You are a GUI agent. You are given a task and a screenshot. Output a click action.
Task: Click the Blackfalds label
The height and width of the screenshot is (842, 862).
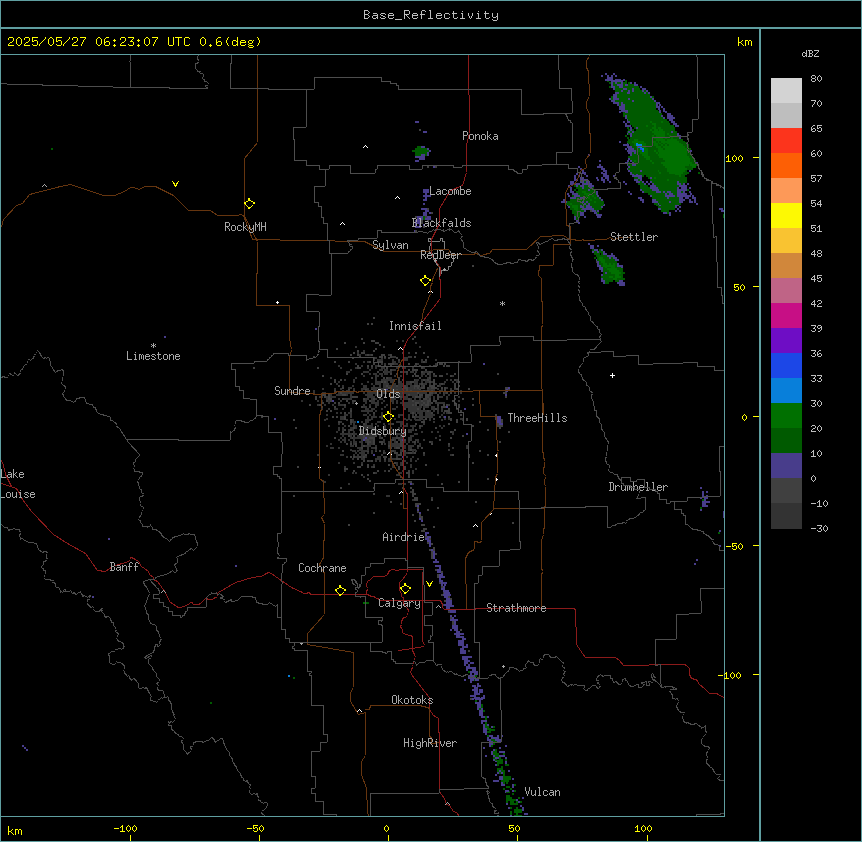tap(441, 223)
